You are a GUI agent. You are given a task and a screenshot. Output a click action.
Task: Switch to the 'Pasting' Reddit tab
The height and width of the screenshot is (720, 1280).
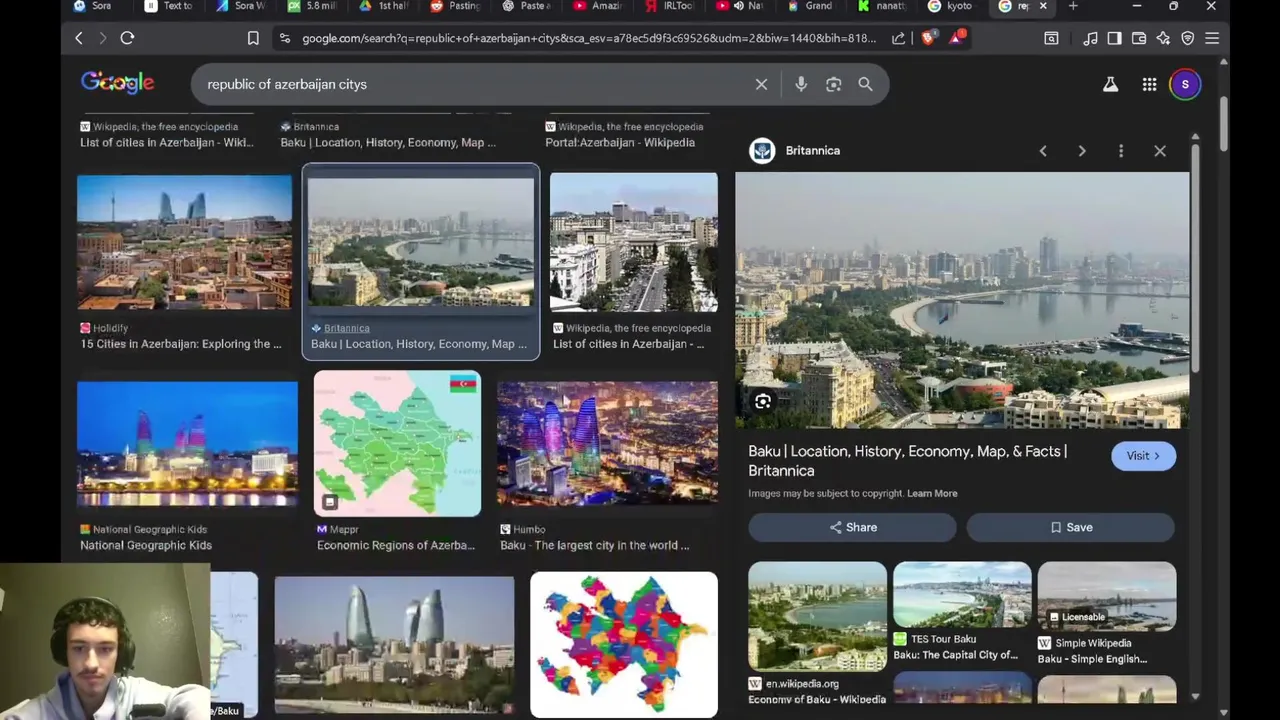(x=455, y=6)
